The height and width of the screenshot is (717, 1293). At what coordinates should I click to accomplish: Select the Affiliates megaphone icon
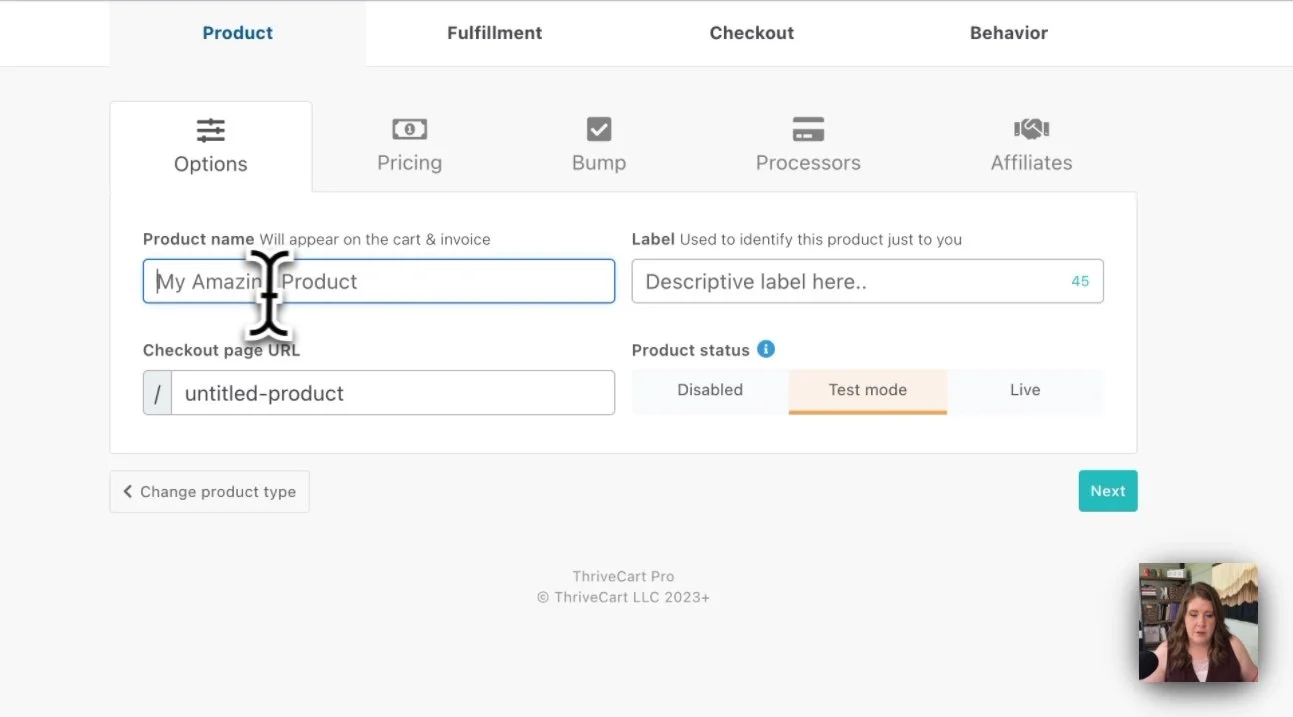coord(1030,128)
